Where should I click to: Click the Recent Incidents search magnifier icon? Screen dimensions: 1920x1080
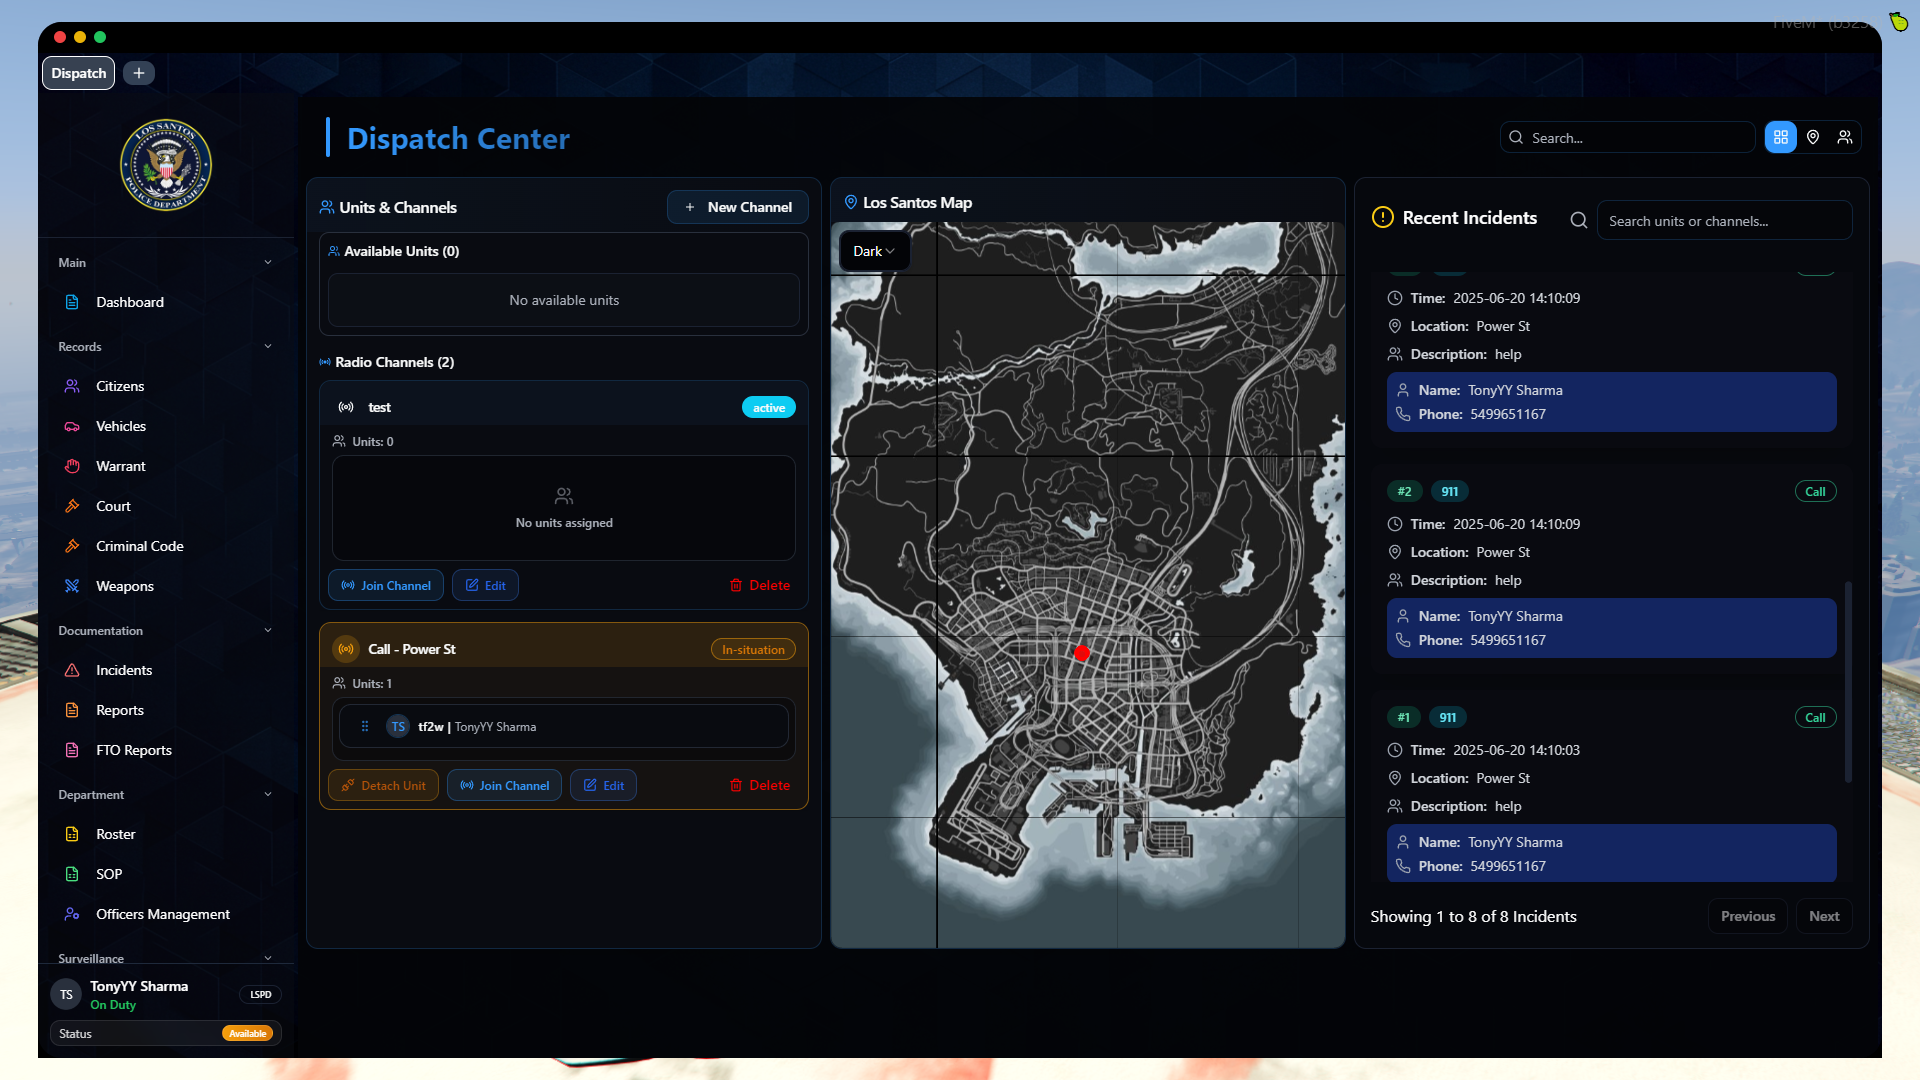coord(1579,220)
